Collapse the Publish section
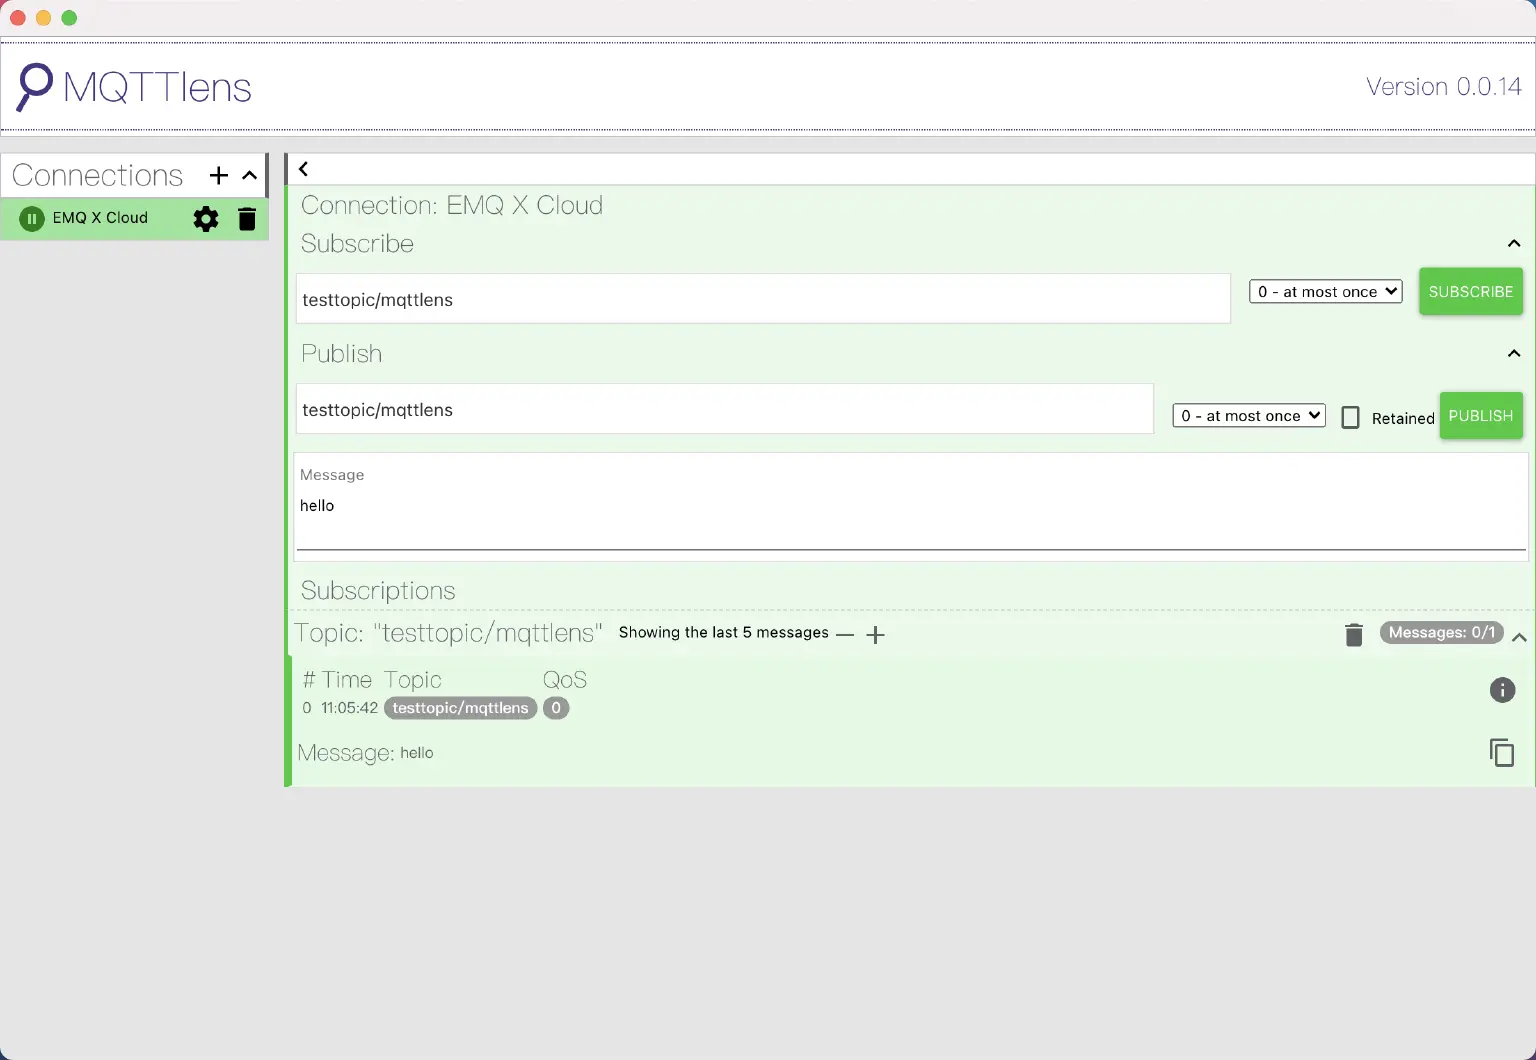 tap(1514, 354)
